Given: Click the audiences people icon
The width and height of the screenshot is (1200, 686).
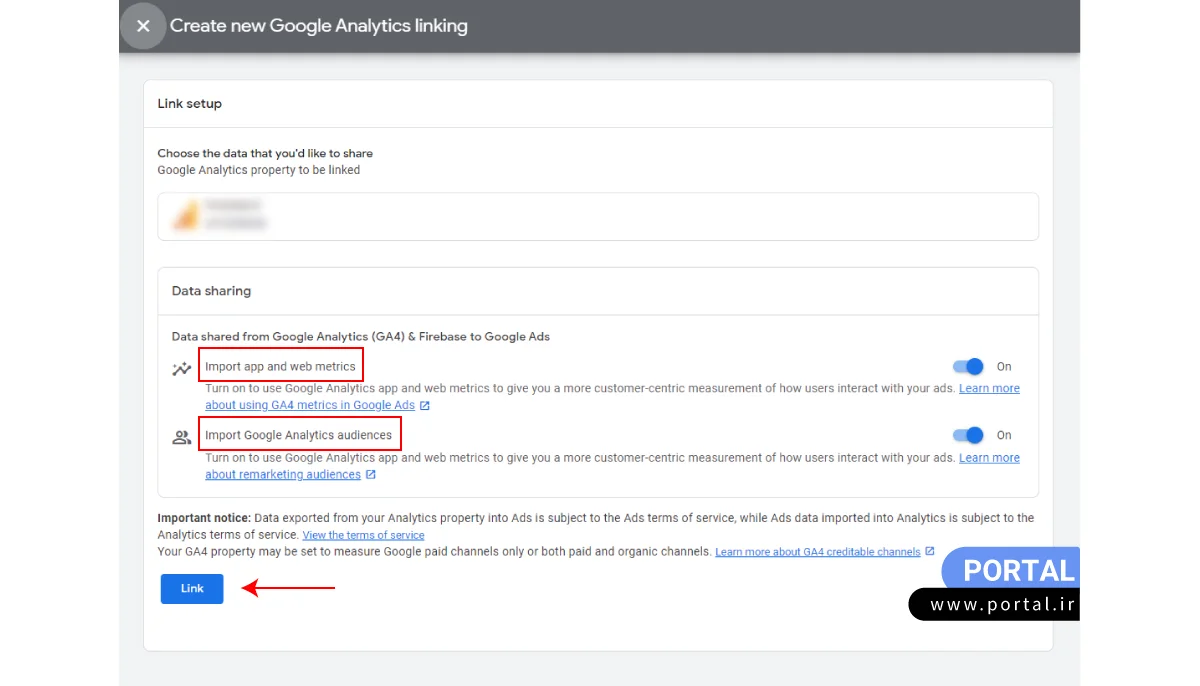Looking at the screenshot, I should point(181,437).
